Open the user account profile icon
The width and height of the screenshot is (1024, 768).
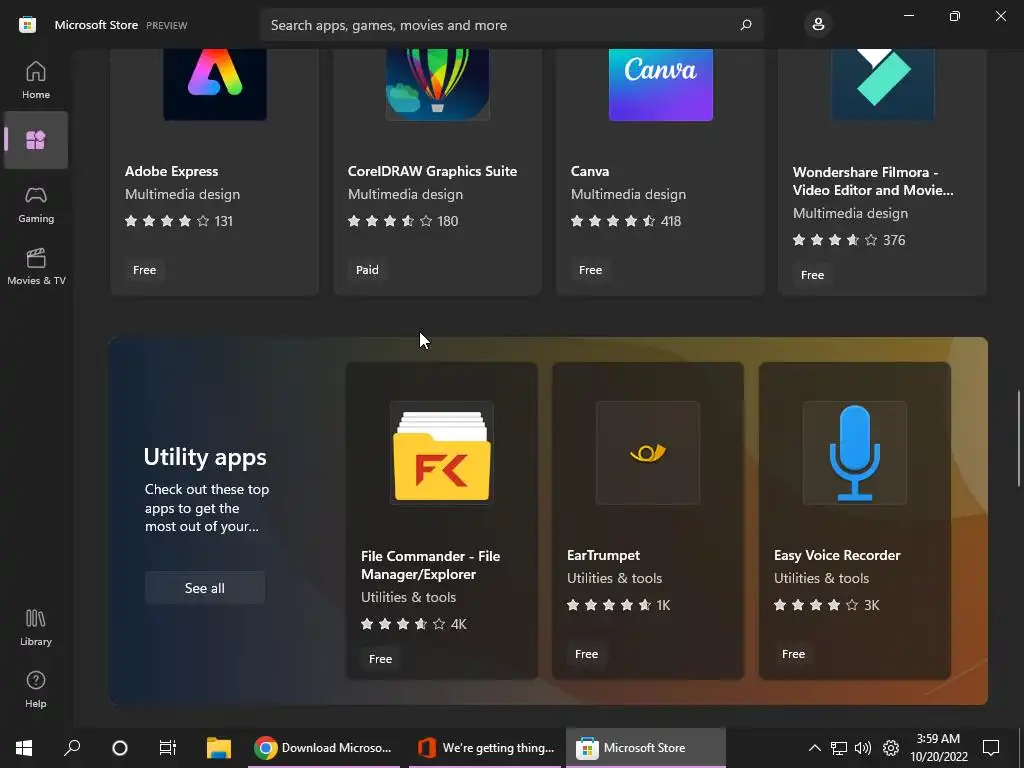click(818, 25)
